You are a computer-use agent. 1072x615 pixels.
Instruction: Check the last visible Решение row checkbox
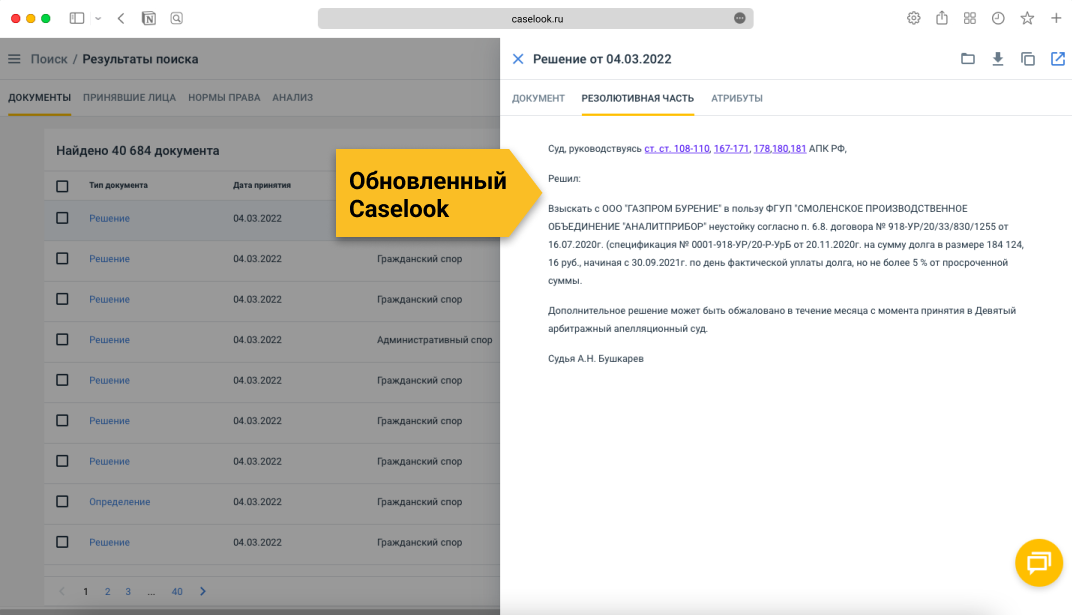(62, 542)
